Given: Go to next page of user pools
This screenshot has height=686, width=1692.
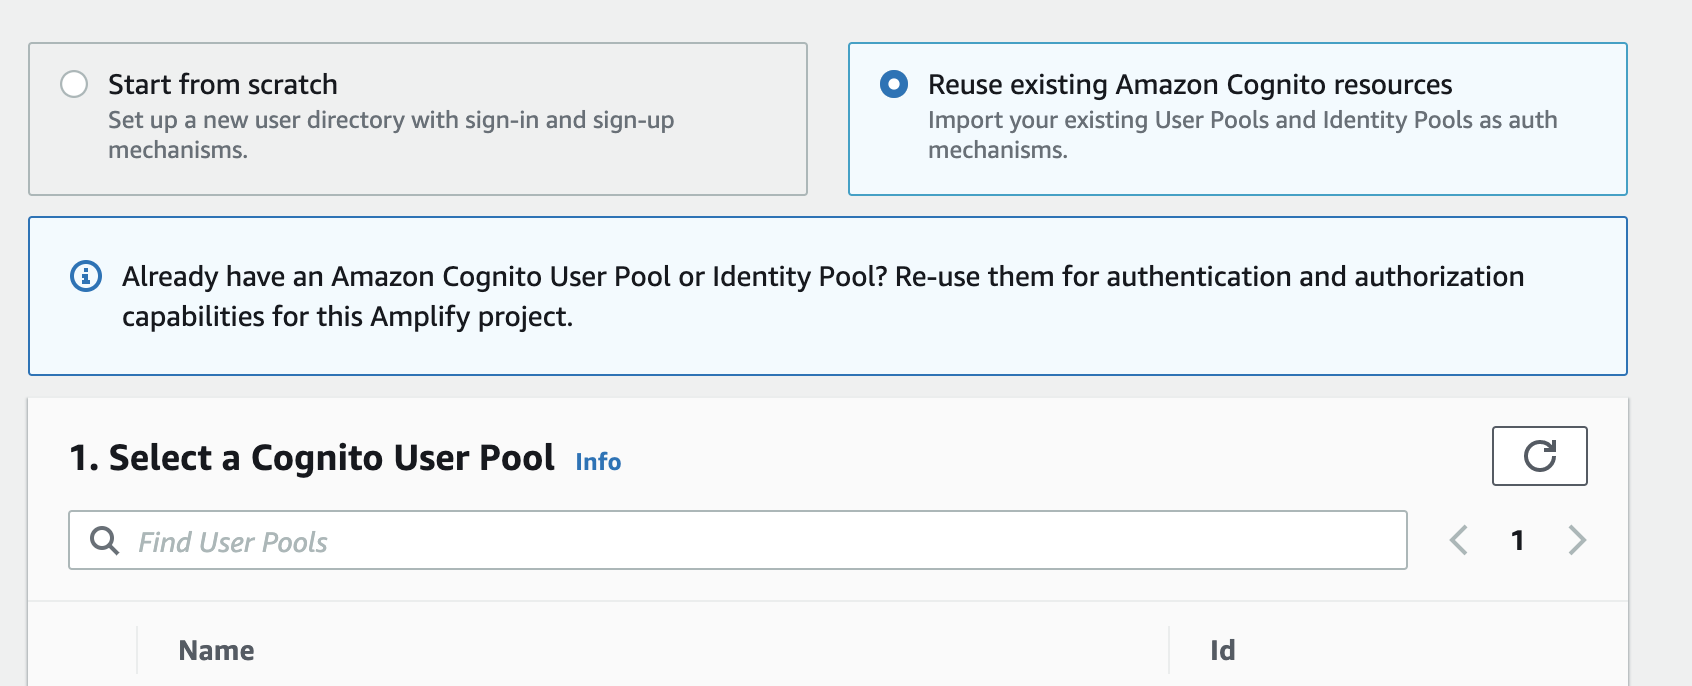Looking at the screenshot, I should (1577, 540).
